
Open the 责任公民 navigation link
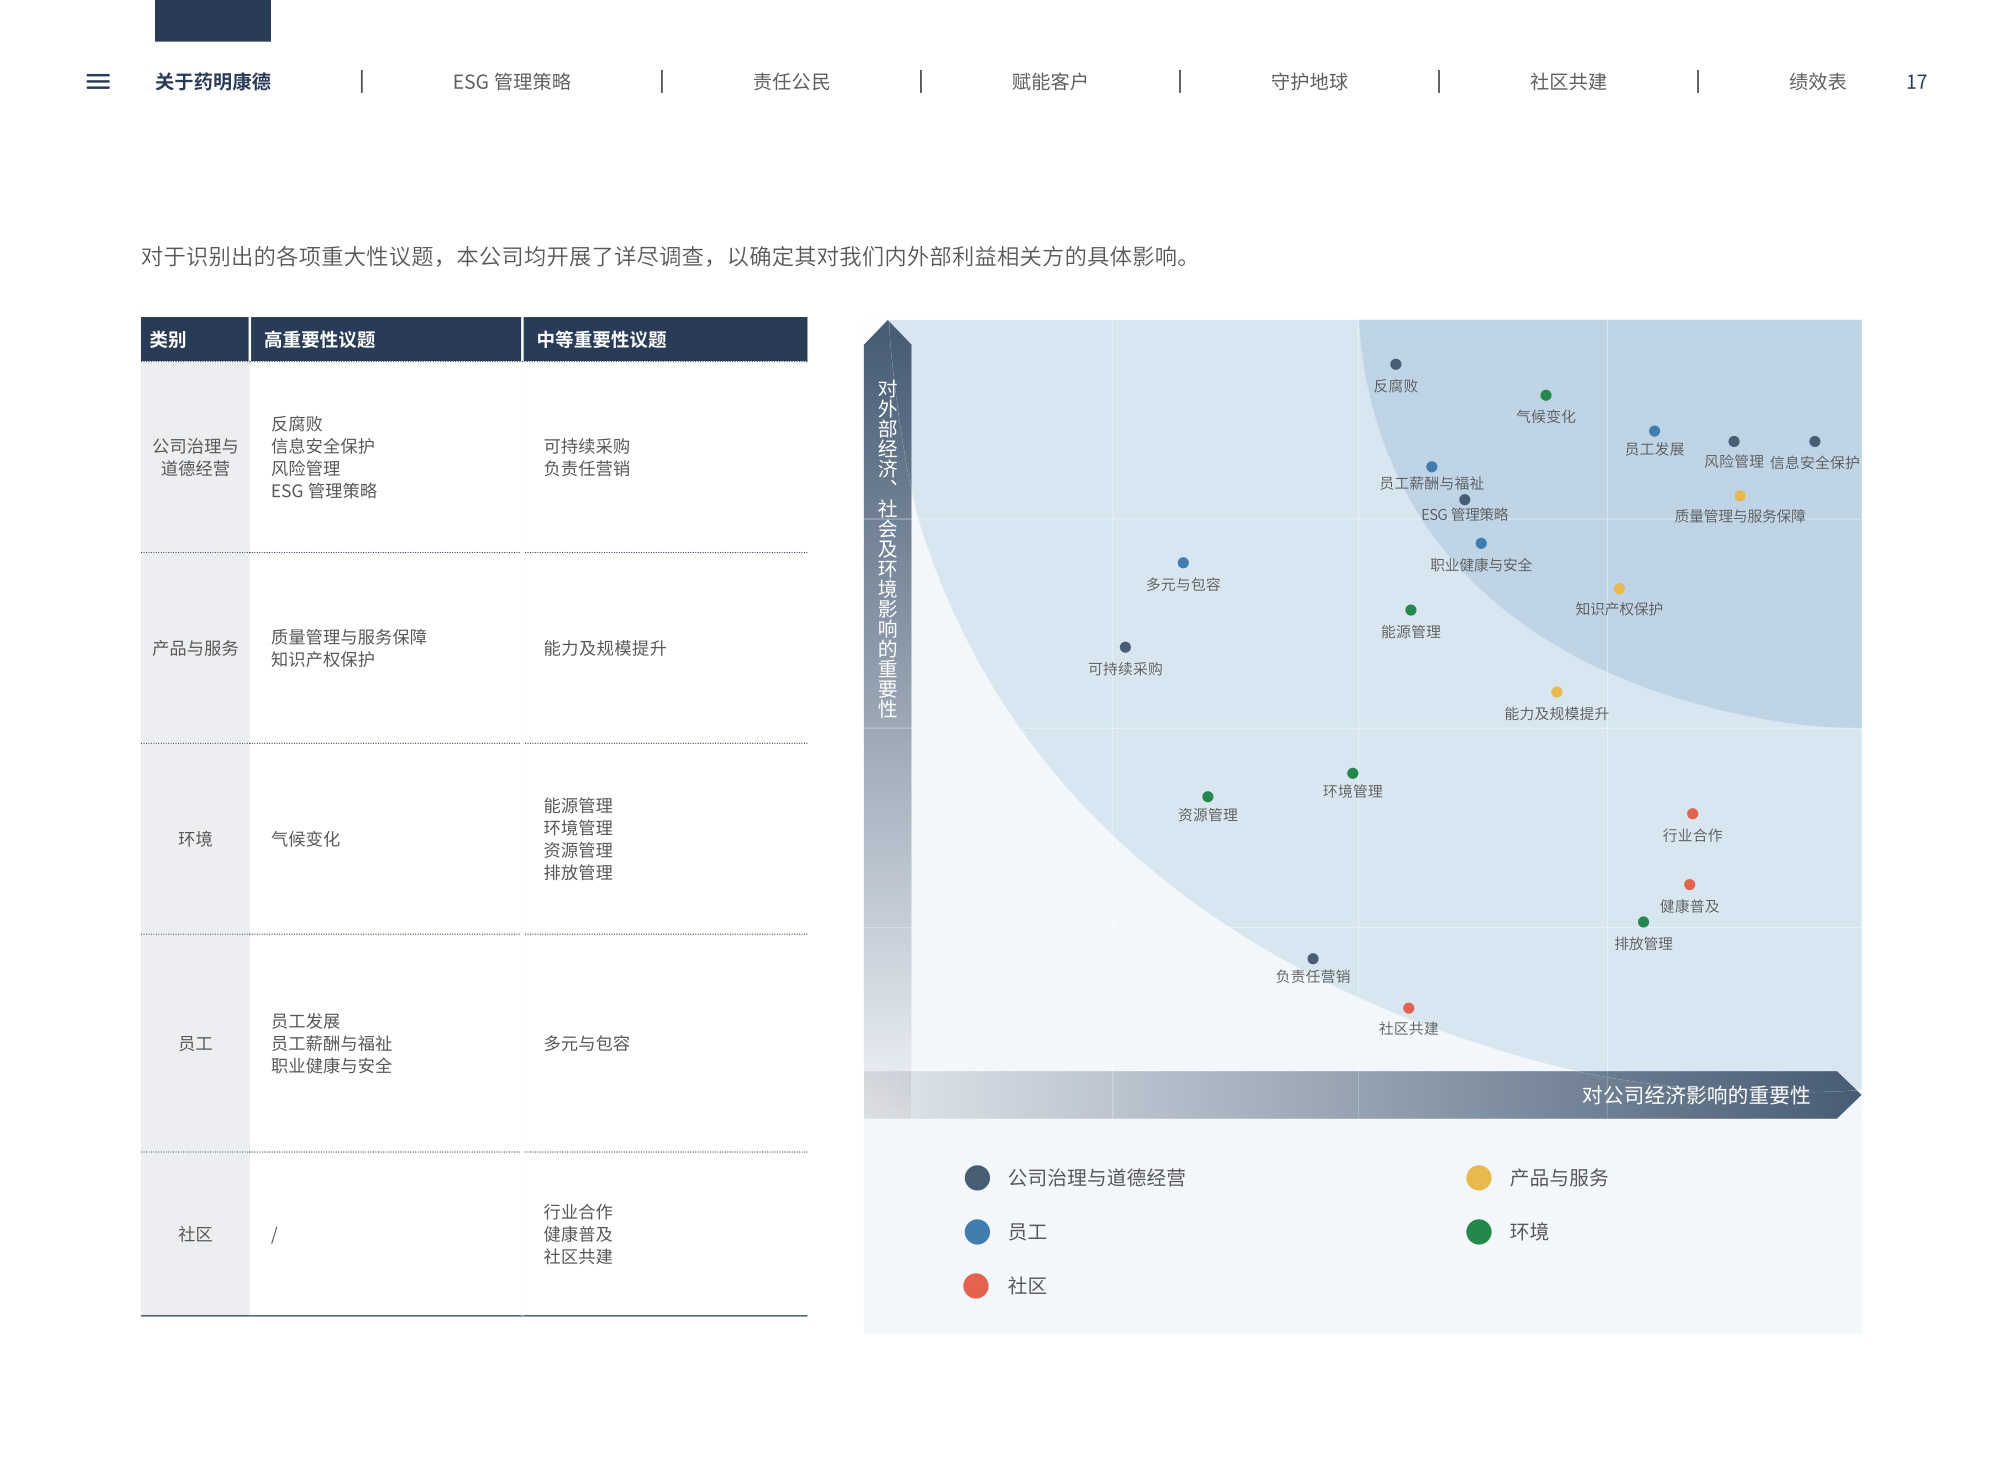791,82
